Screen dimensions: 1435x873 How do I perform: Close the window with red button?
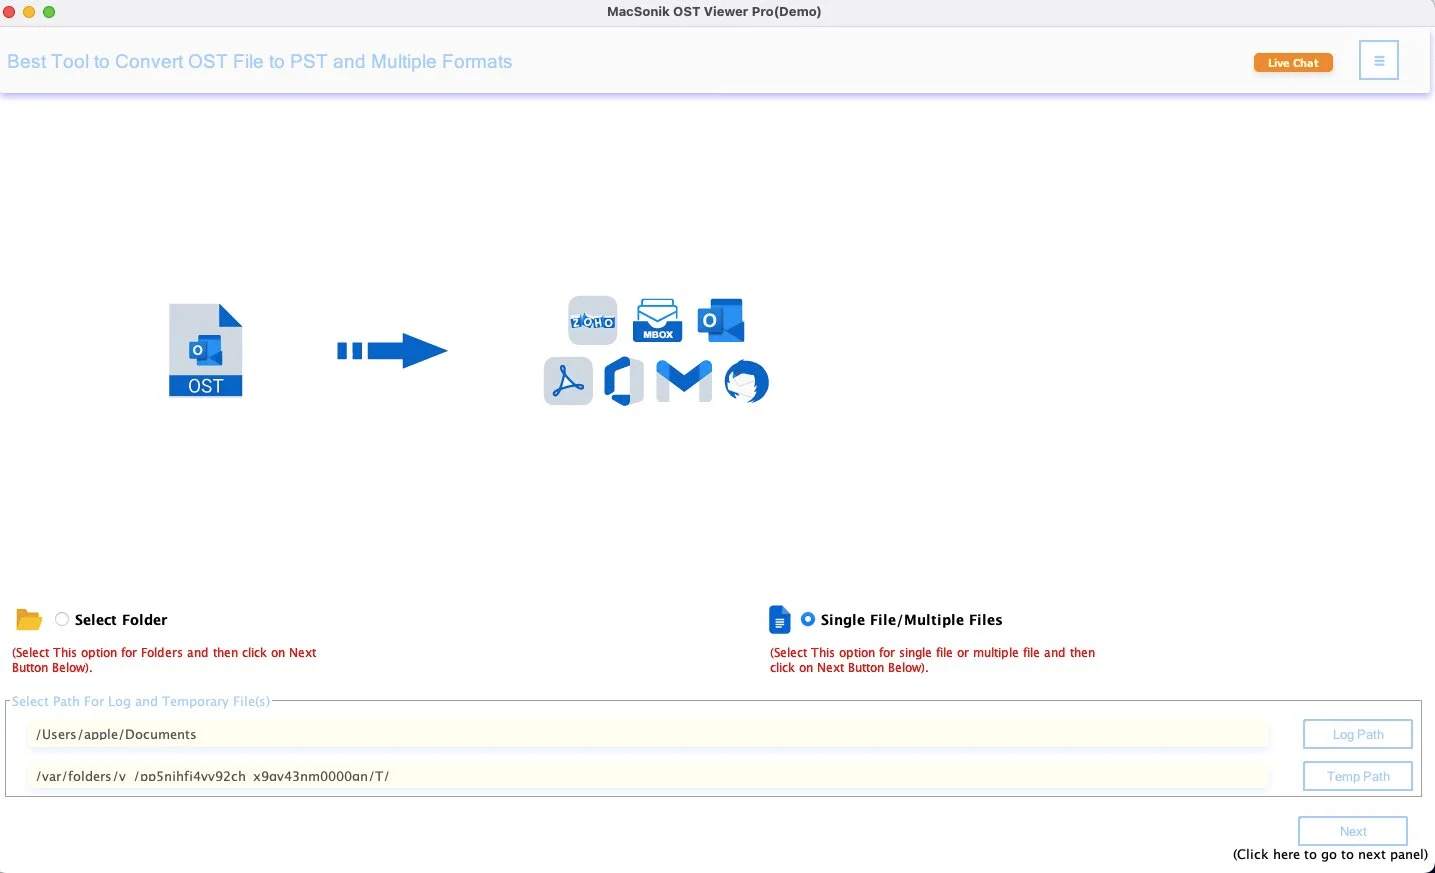point(9,12)
